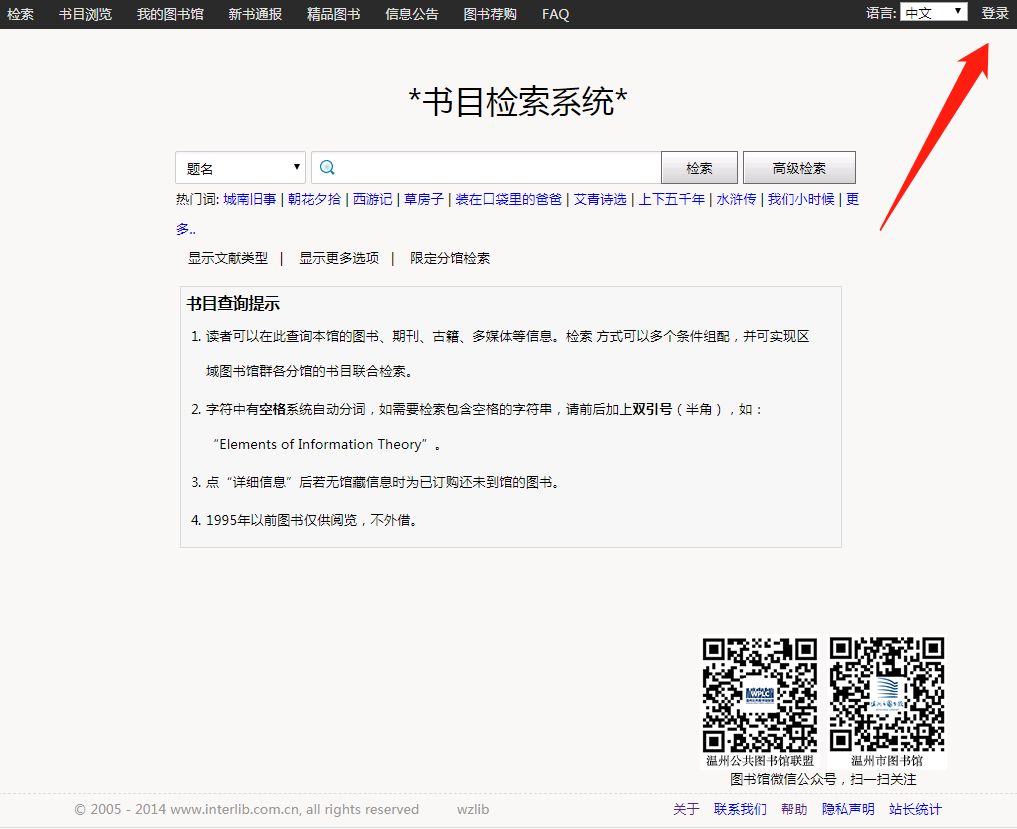Expand 显示文献类型 options
The width and height of the screenshot is (1017, 829).
click(228, 258)
